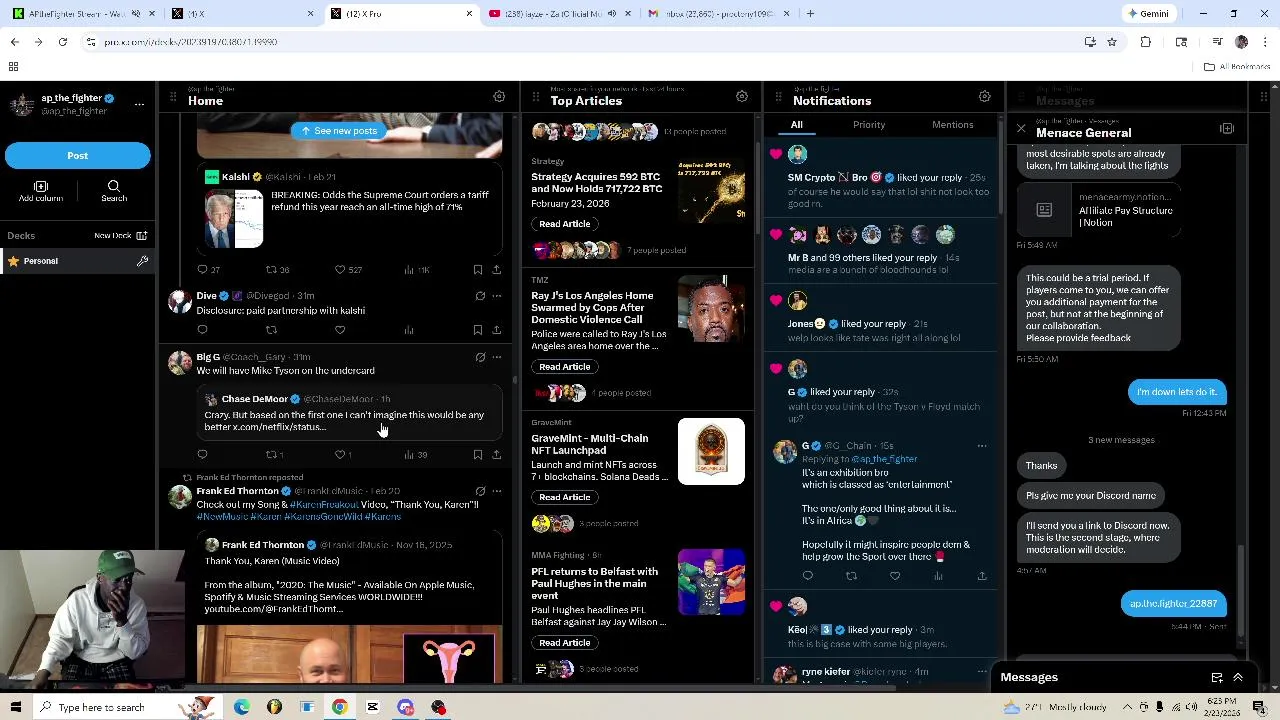This screenshot has width=1280, height=720.
Task: Select the All notifications tab
Action: coord(797,125)
